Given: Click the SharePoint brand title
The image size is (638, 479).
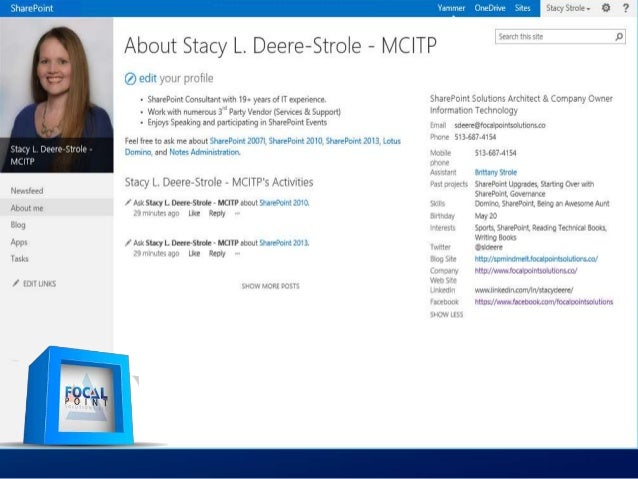Looking at the screenshot, I should [32, 8].
